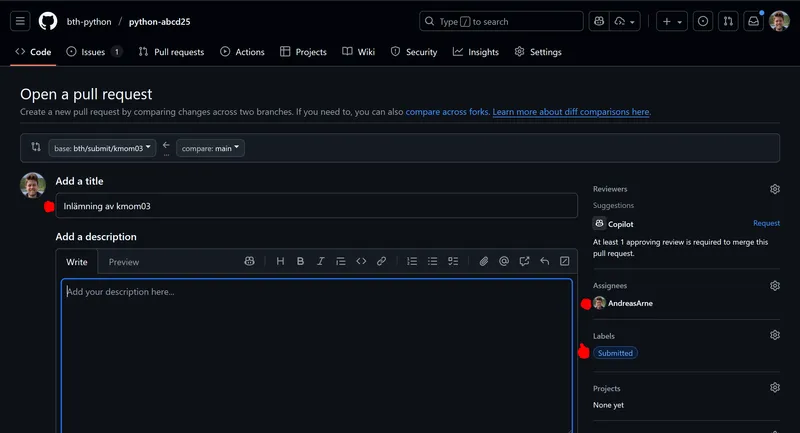
Task: Expand the compare: main branch dropdown
Action: tap(210, 148)
